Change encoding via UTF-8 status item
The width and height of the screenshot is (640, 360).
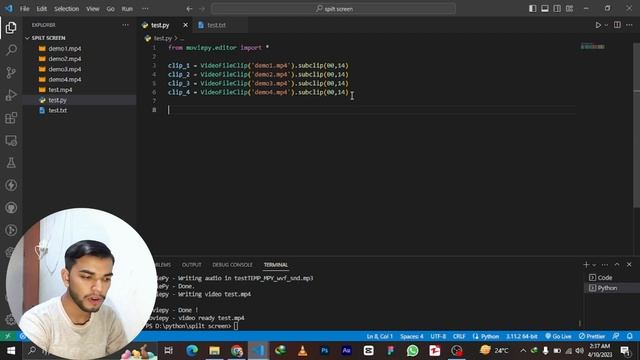click(438, 336)
